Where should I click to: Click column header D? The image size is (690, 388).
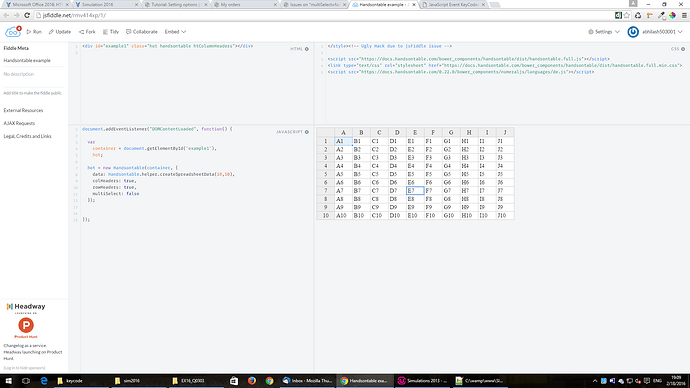point(397,132)
